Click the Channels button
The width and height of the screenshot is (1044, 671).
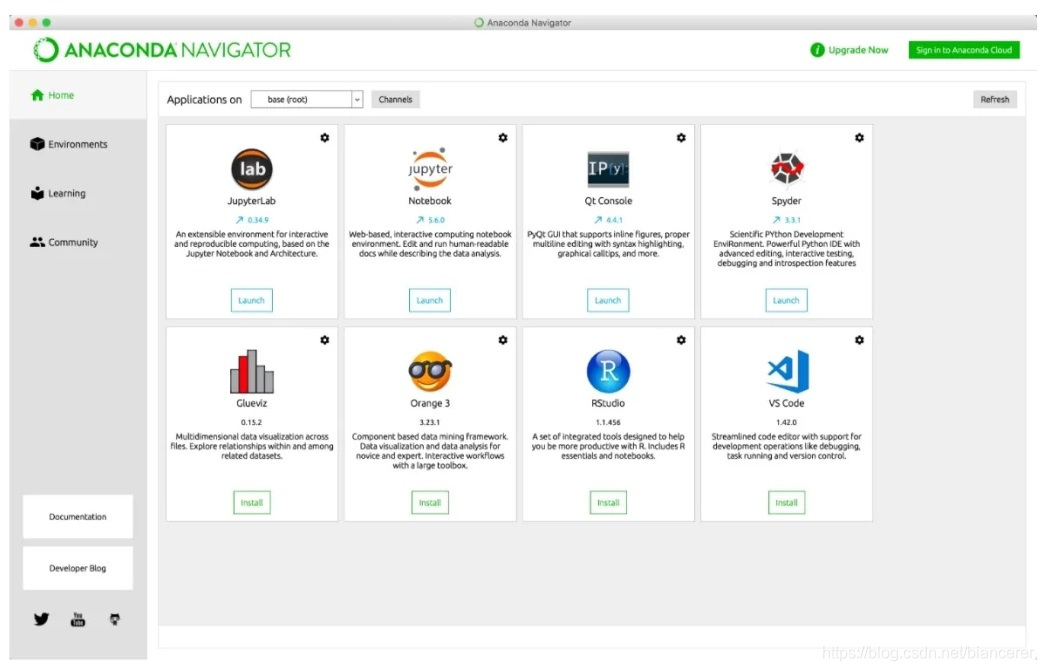395,99
